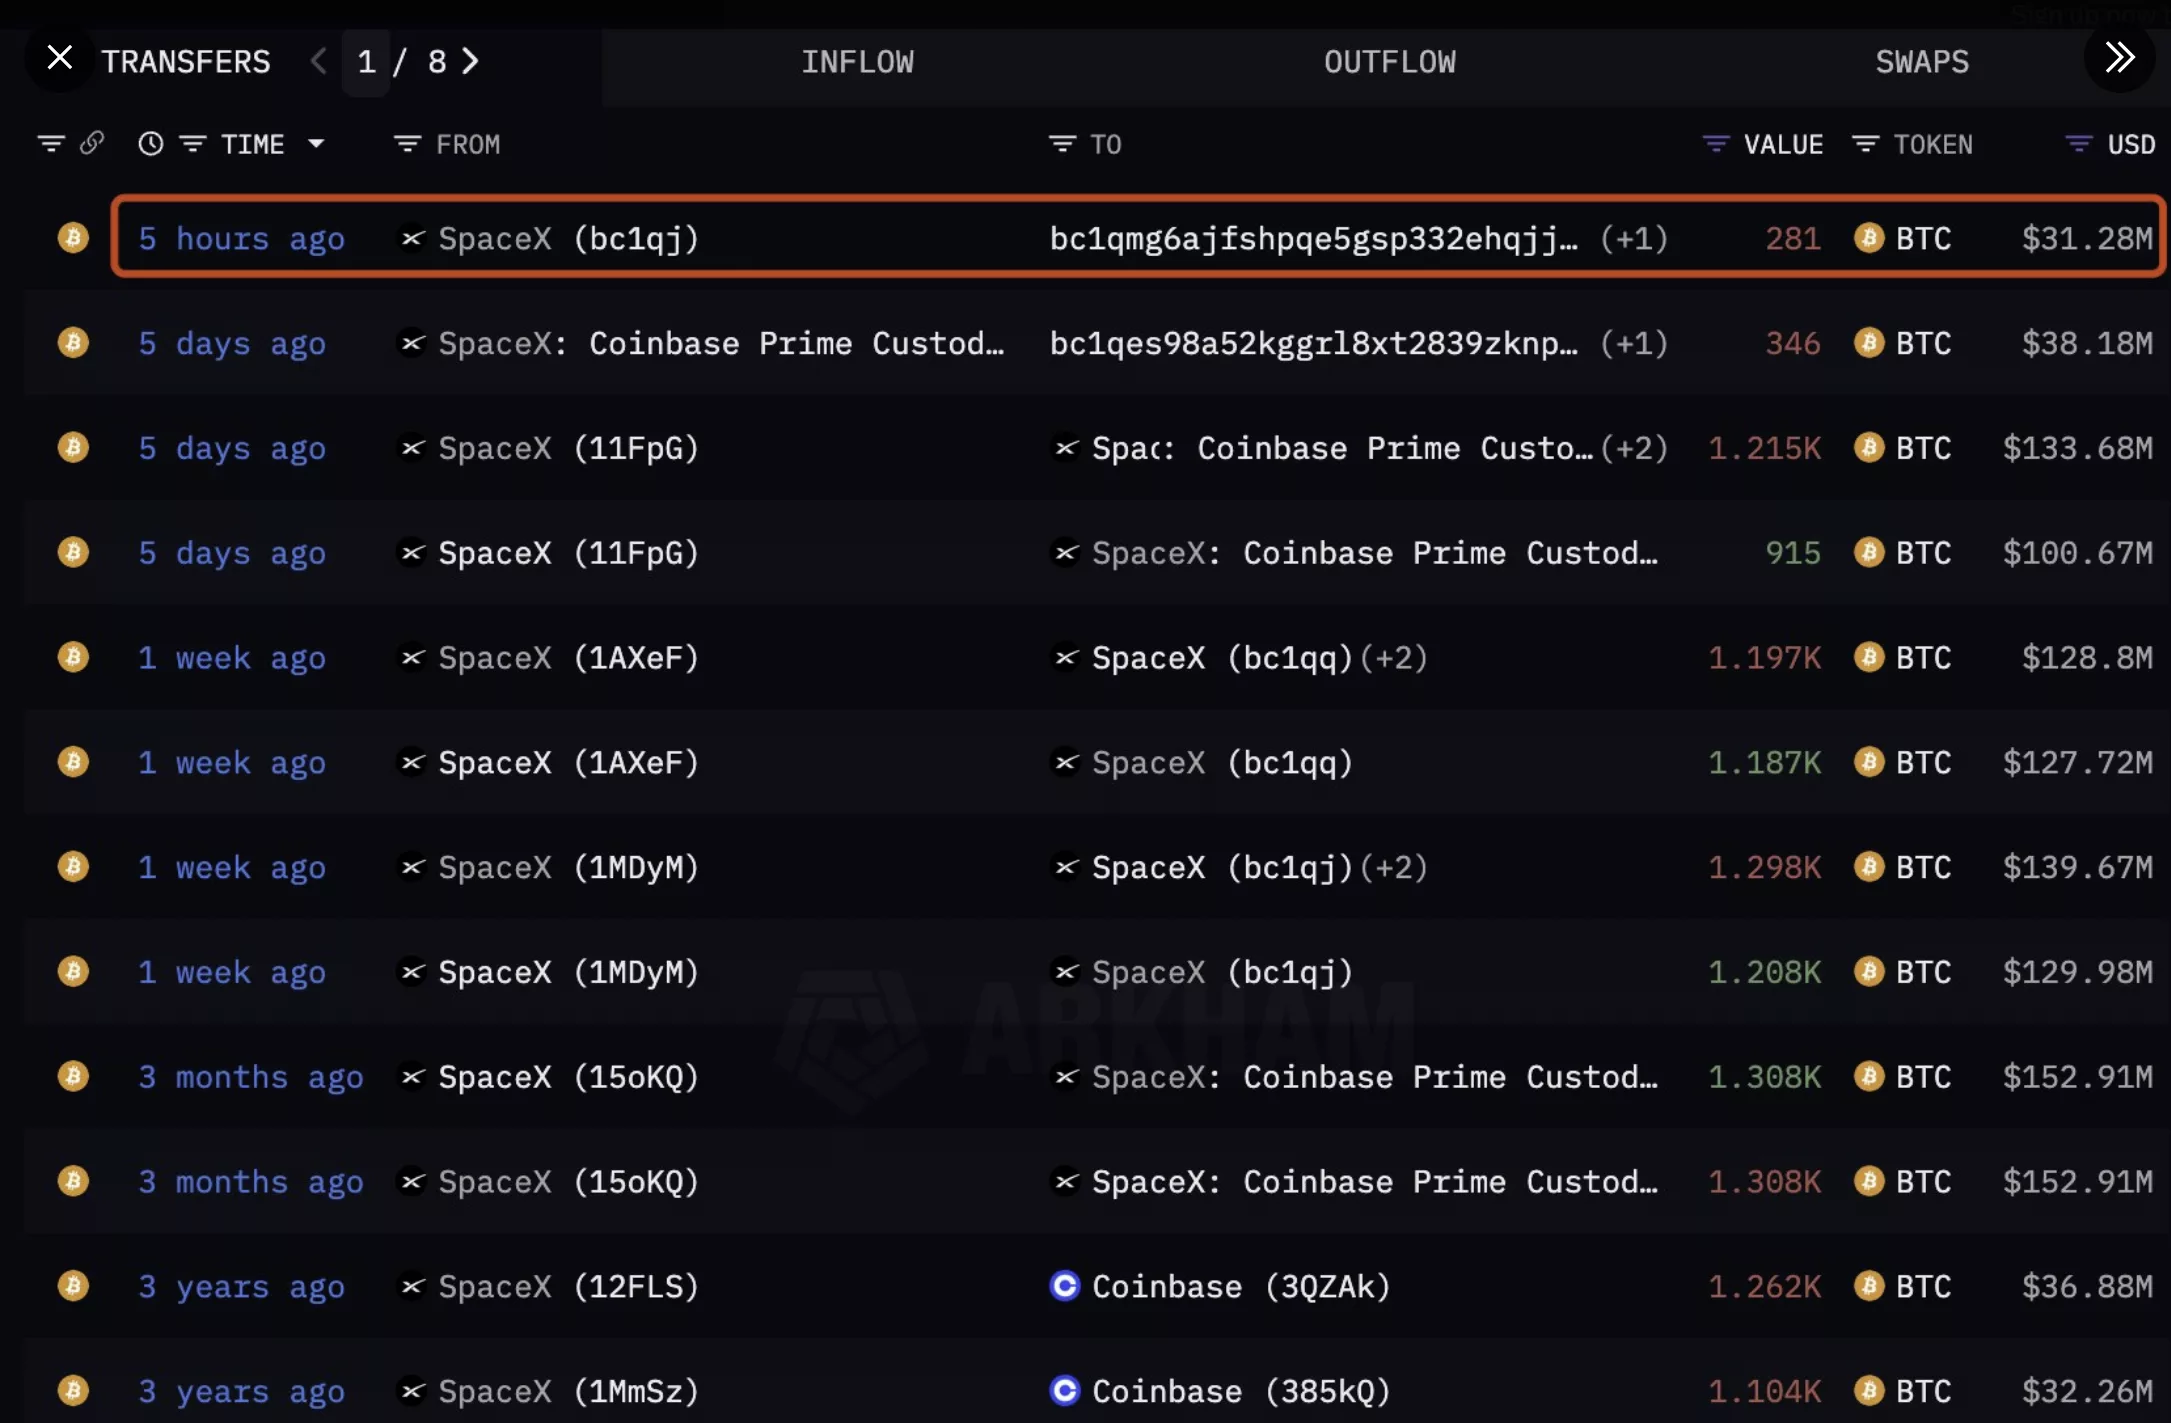Toggle the TO column filter
This screenshot has width=2171, height=1423.
(1062, 143)
